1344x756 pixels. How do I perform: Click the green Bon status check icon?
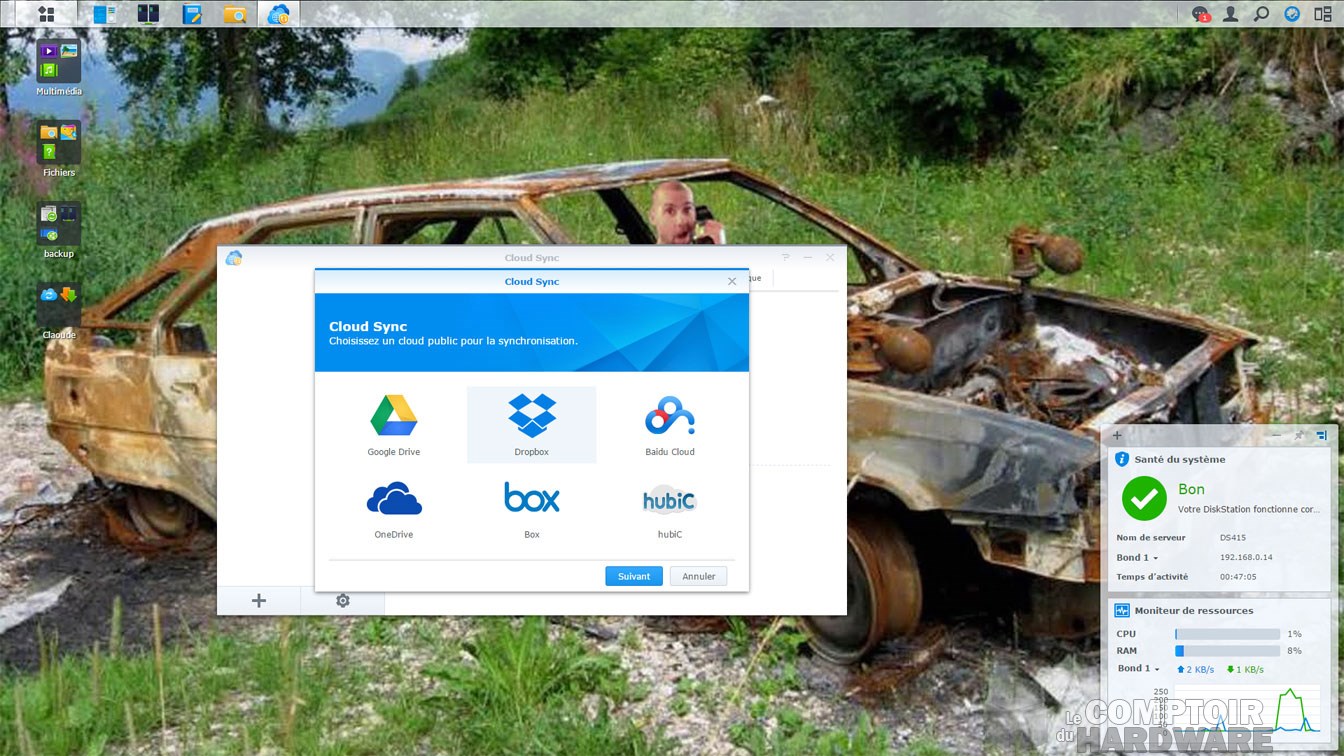1144,498
